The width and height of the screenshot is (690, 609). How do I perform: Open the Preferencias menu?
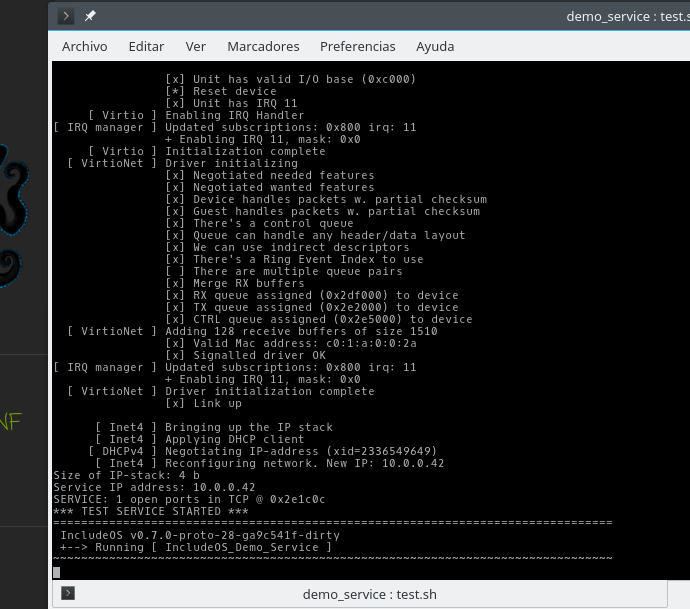click(x=357, y=46)
